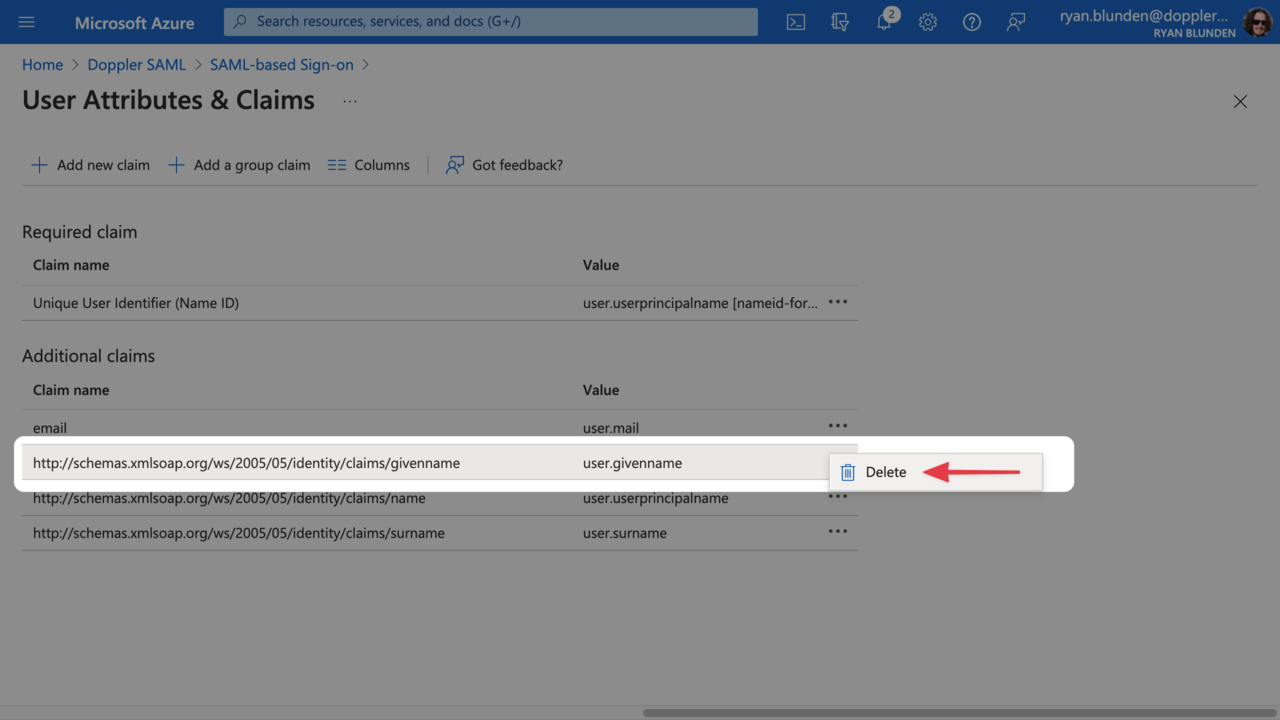1280x720 pixels.
Task: Open the notifications bell
Action: [885, 21]
